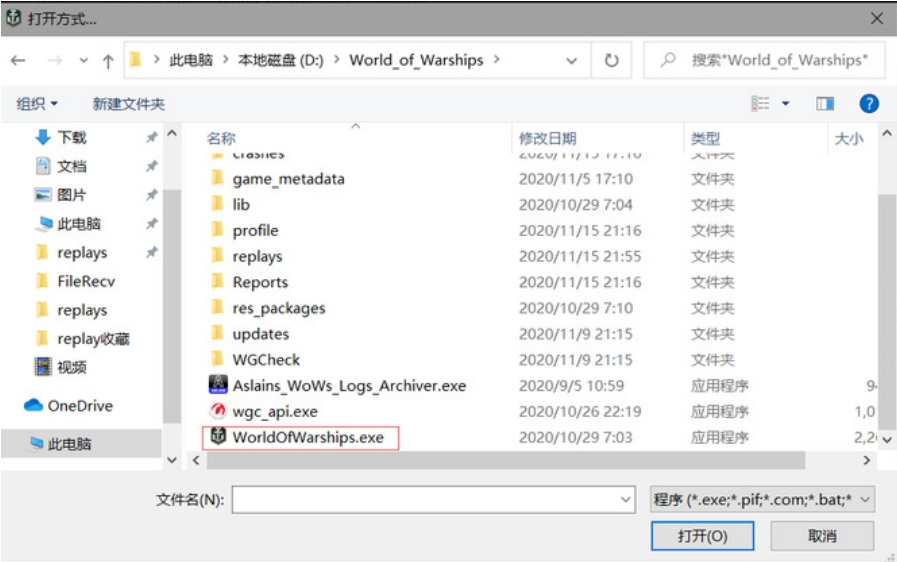Click the file list vertical scrollbar thumb
The height and width of the screenshot is (562, 897).
(x=887, y=312)
